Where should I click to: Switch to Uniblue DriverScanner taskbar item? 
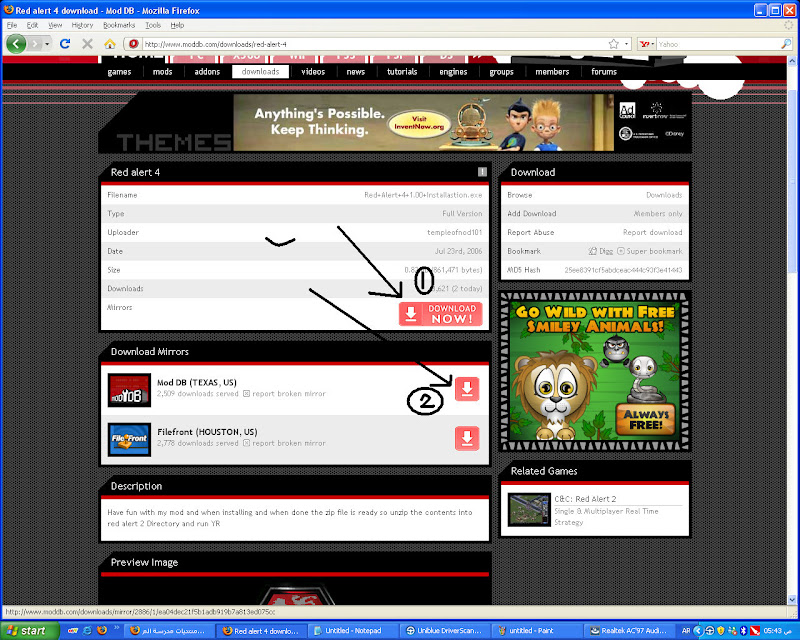click(444, 631)
